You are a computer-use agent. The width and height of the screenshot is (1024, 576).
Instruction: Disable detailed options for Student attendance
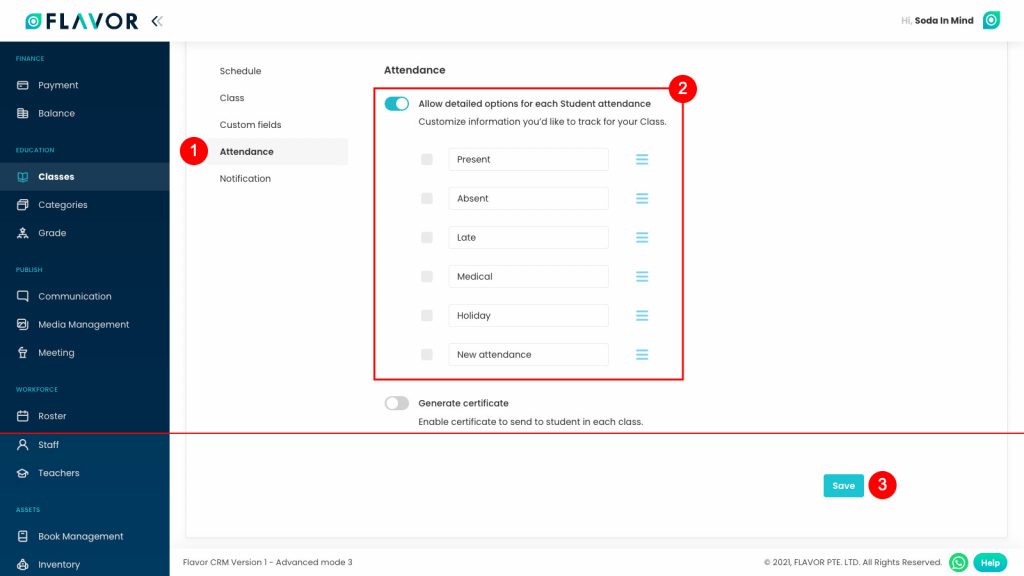pos(395,103)
